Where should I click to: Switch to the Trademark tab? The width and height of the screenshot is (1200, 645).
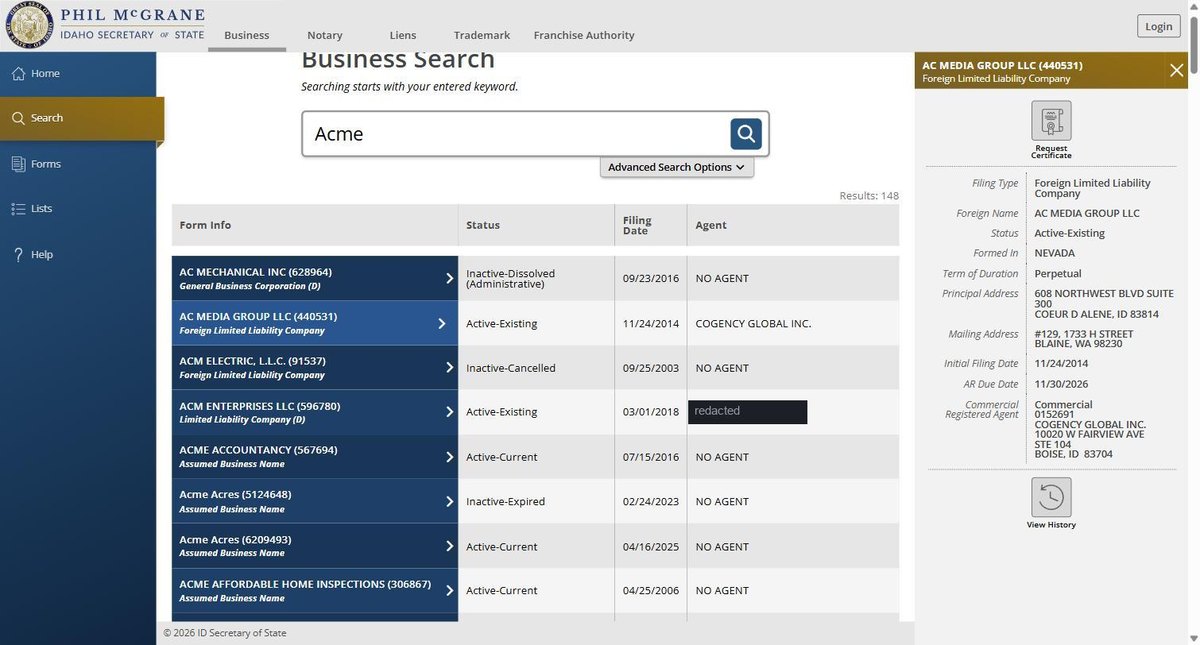pyautogui.click(x=482, y=35)
